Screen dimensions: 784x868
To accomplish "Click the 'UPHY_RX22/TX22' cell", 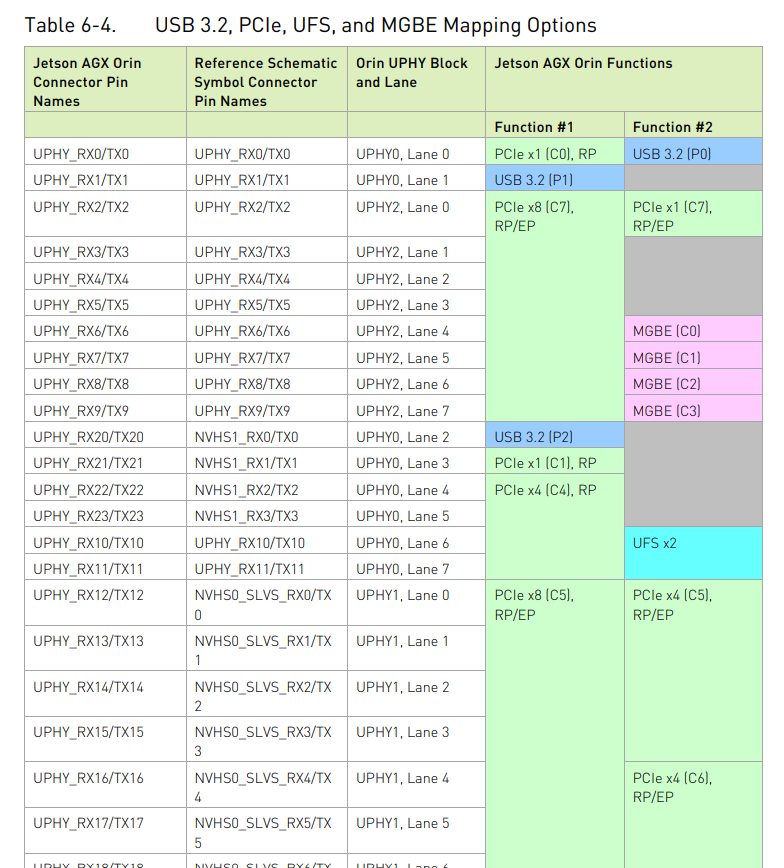I will pos(105,488).
